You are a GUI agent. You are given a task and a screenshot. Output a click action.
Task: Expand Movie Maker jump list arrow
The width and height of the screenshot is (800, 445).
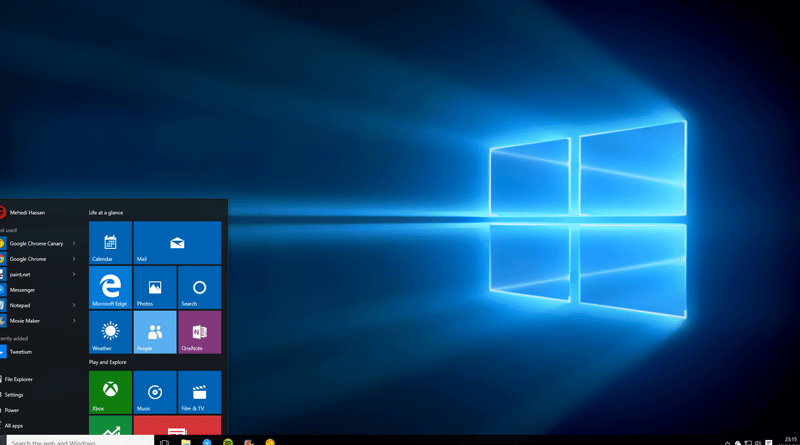click(74, 320)
